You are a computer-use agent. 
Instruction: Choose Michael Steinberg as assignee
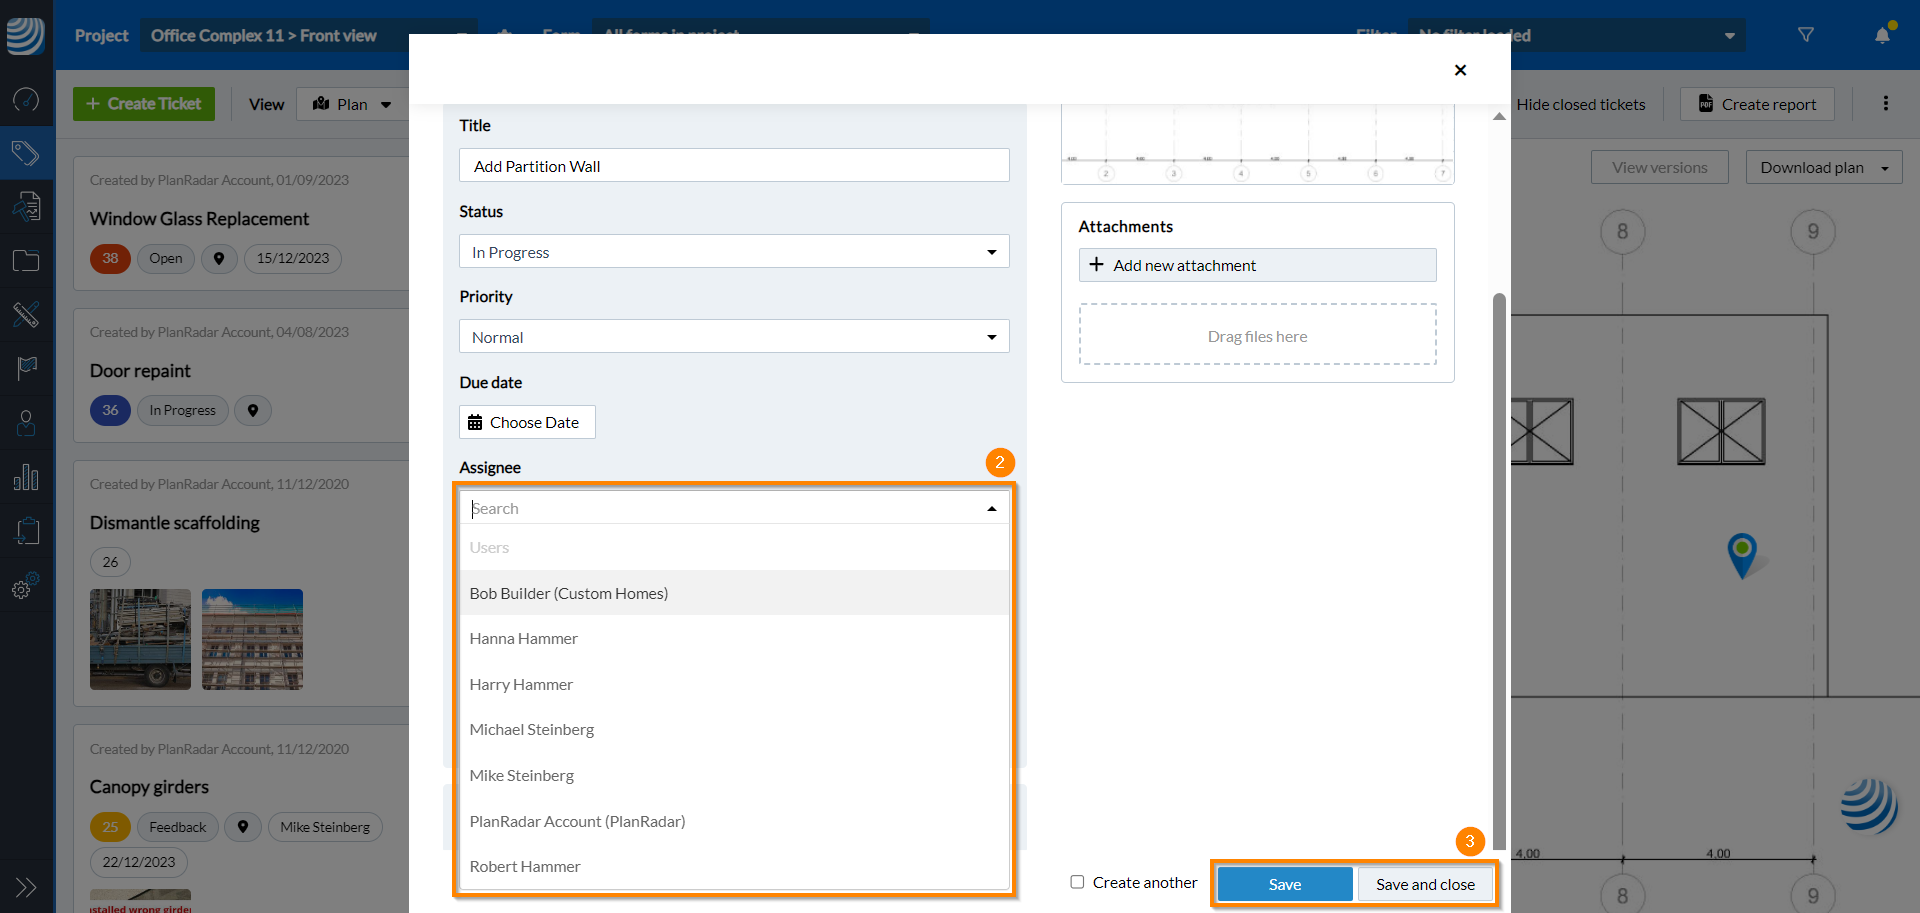coord(532,730)
